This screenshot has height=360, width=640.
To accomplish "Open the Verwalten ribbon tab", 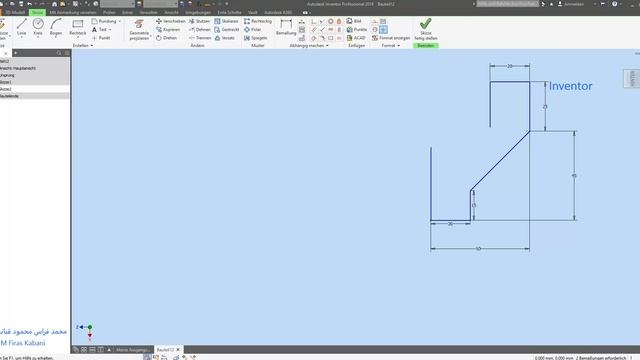I will tap(148, 12).
